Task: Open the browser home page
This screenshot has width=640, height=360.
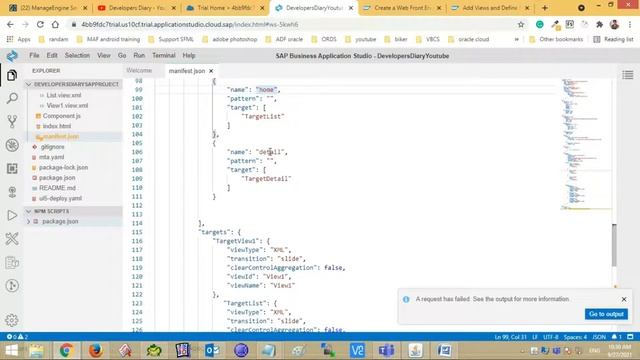Action: click(55, 24)
